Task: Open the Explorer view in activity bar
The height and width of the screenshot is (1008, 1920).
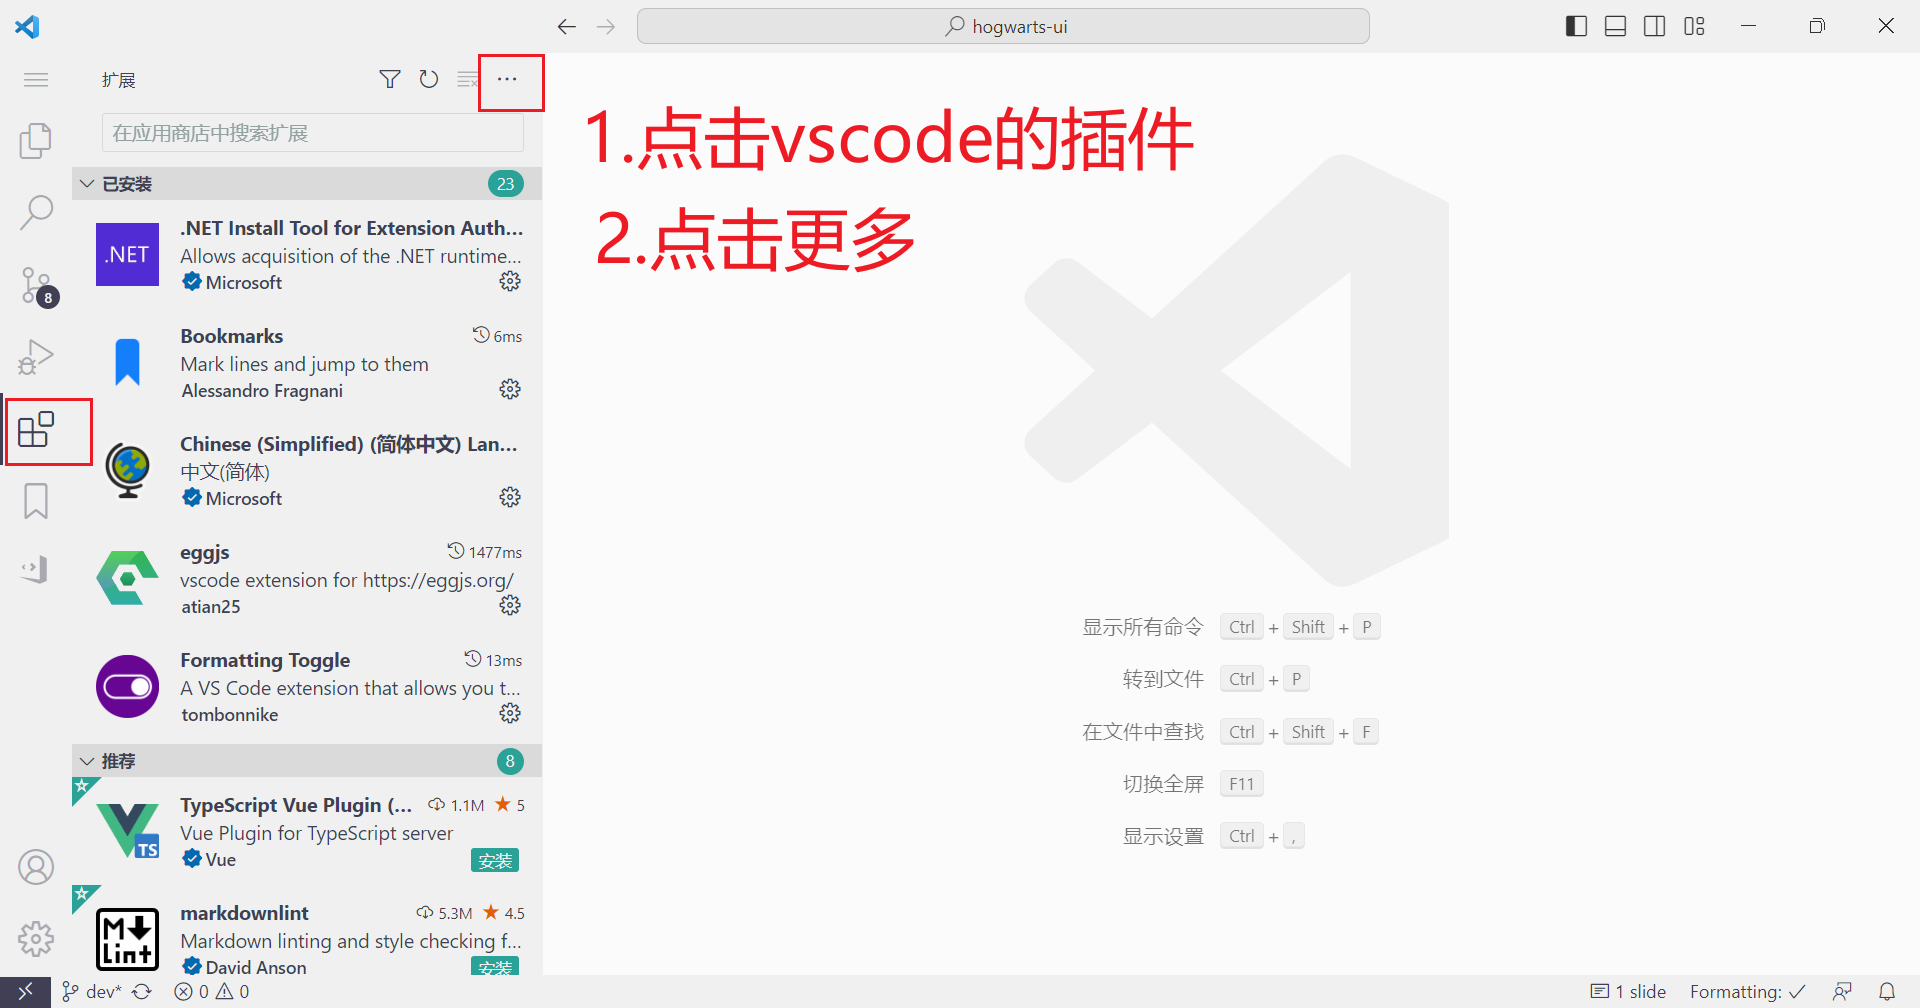Action: (36, 141)
